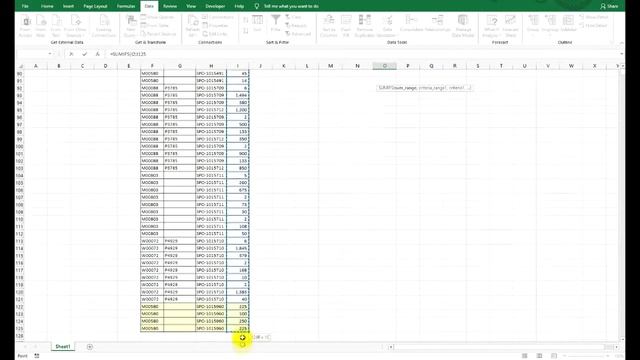Open the From Web import tool
The height and width of the screenshot is (360, 640).
[40, 26]
